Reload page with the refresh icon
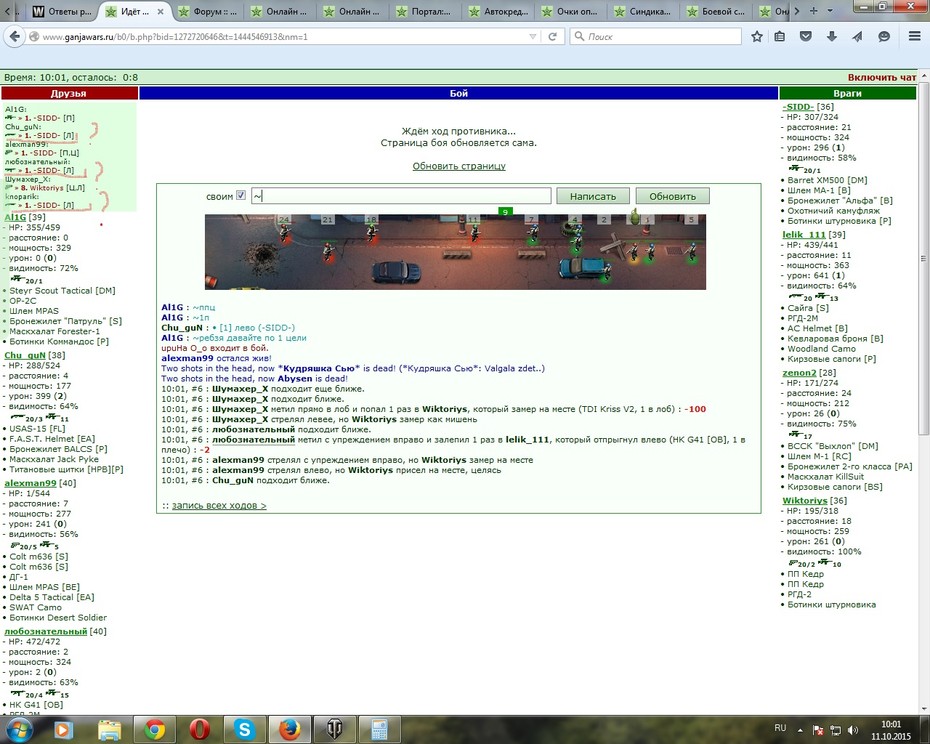Screen dimensions: 930x744 coord(552,37)
